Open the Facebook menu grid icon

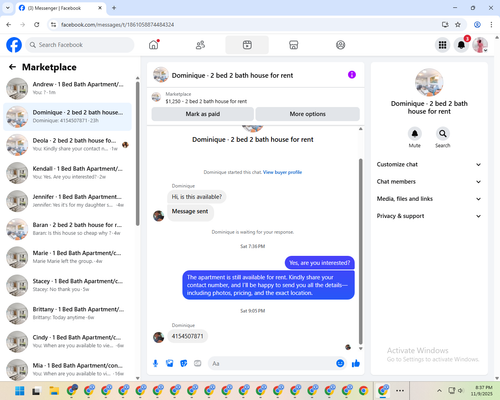coord(442,45)
